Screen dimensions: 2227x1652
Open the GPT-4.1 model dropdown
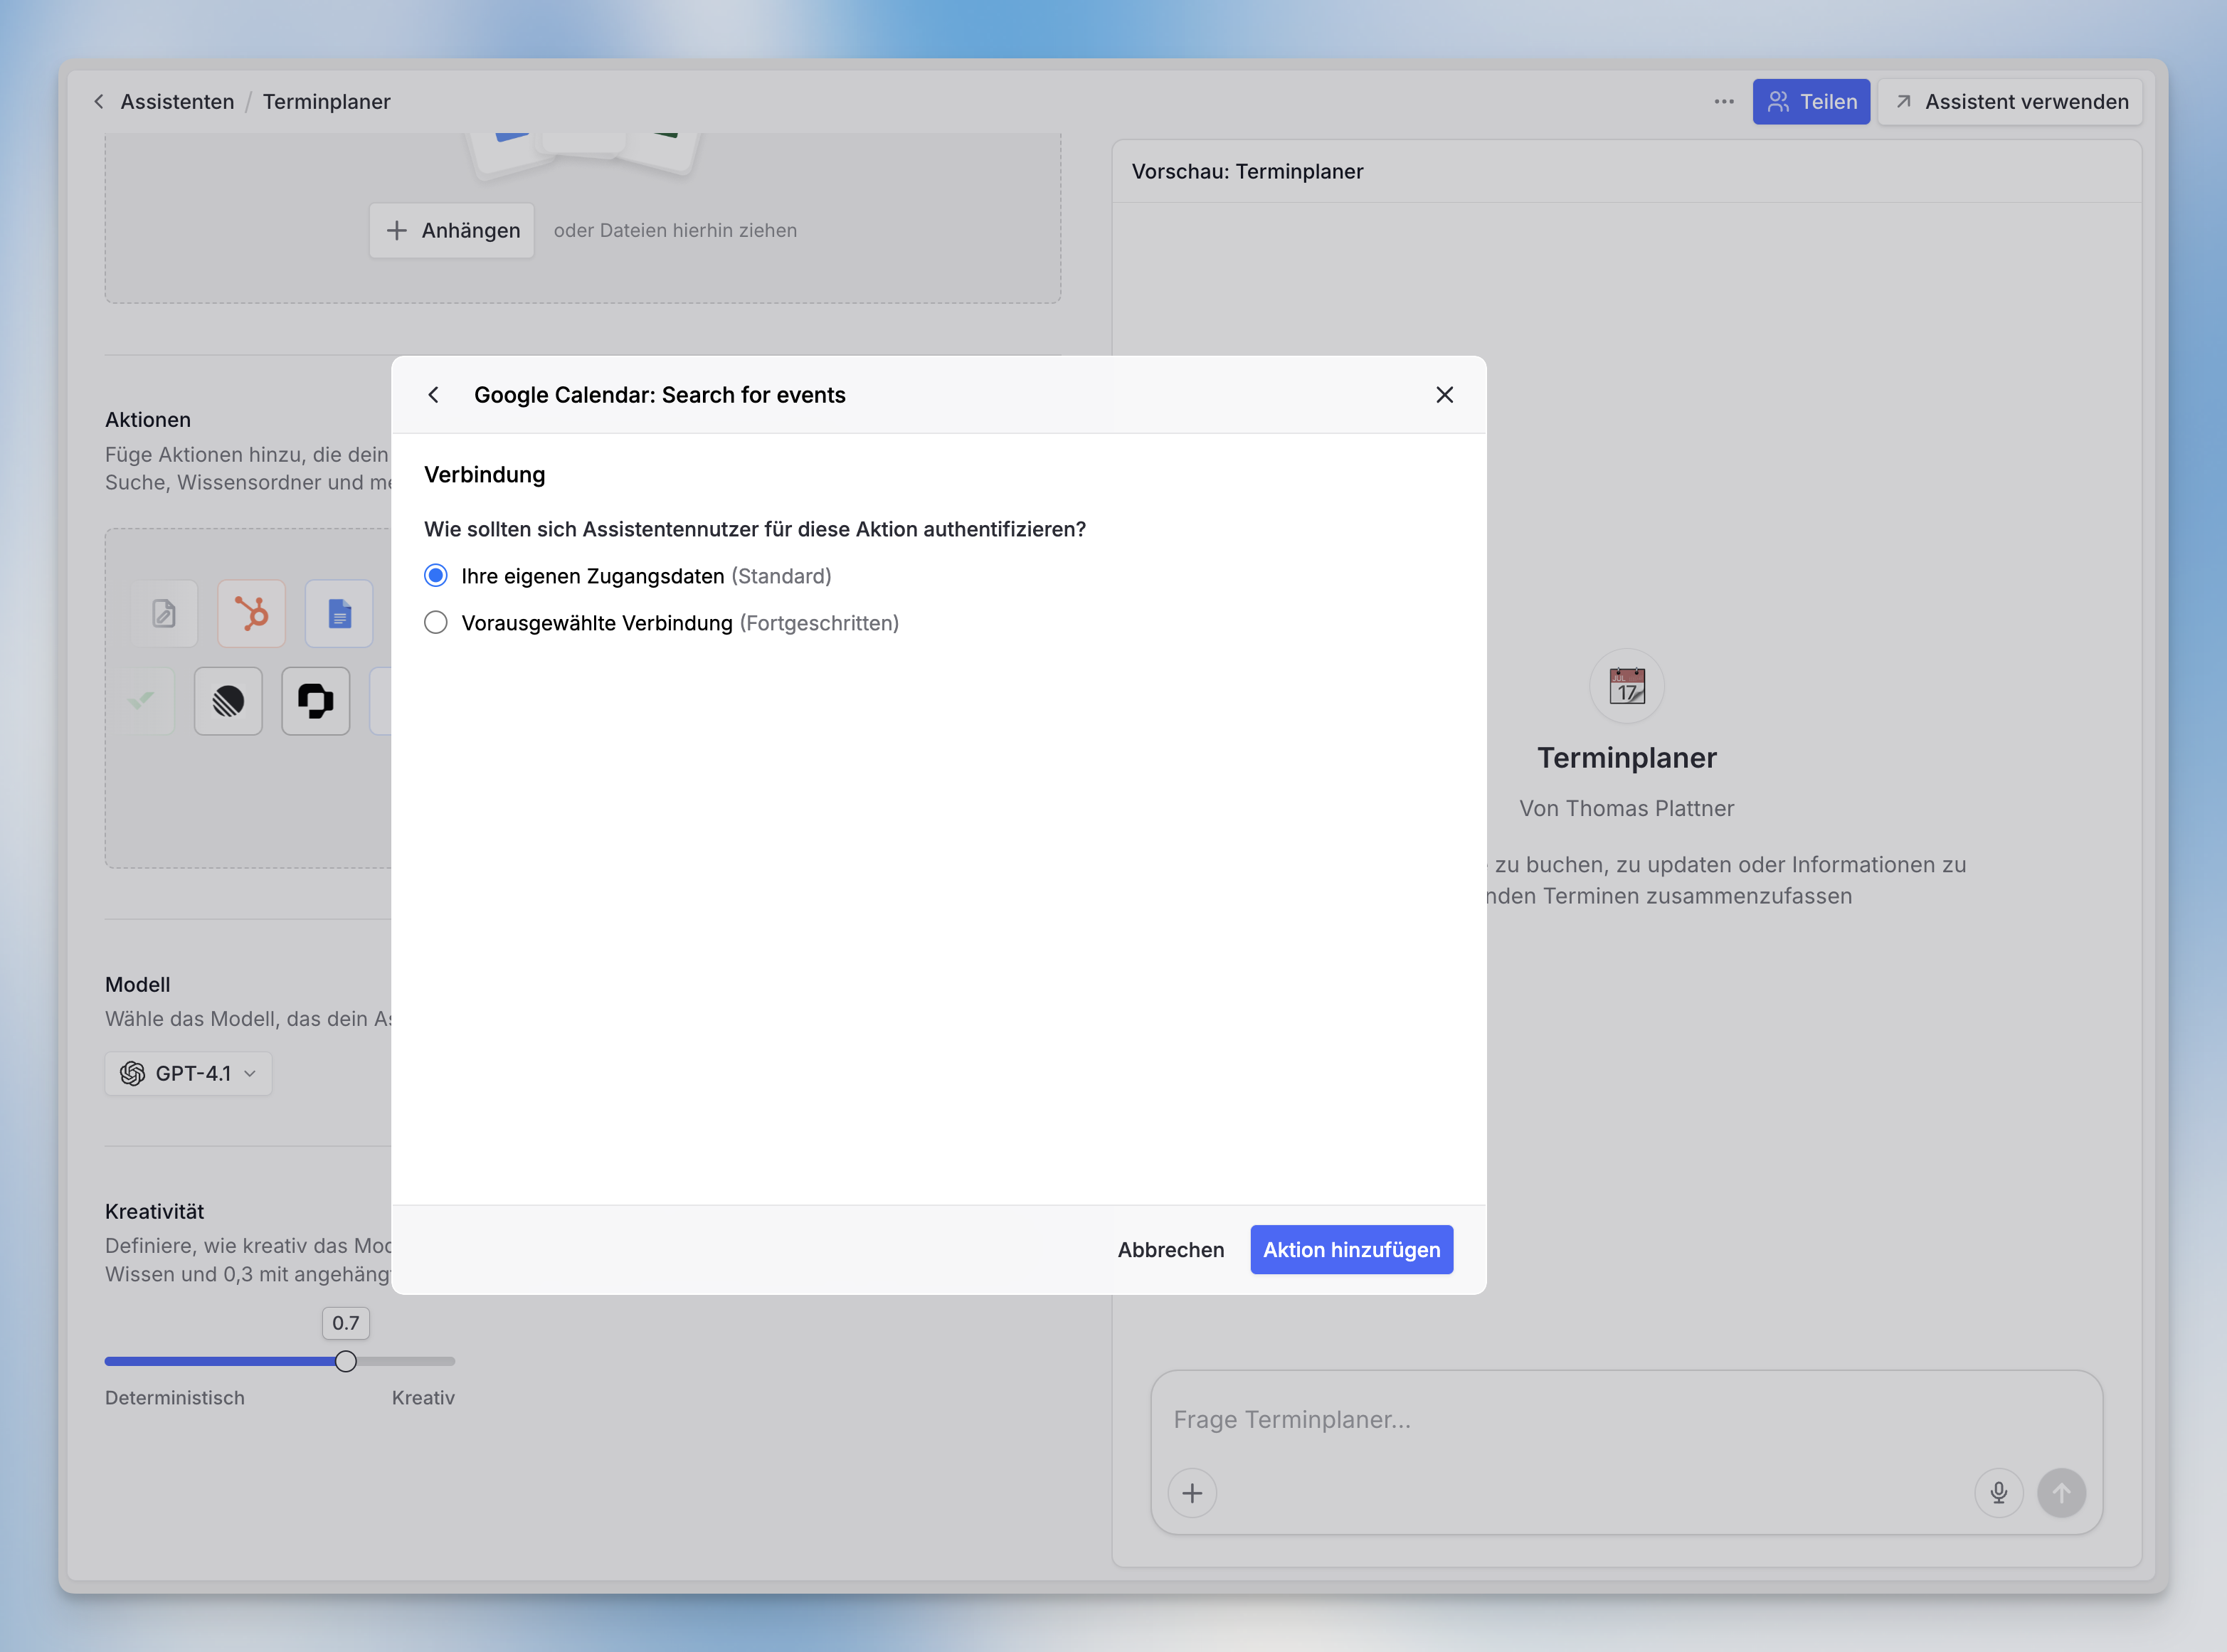pos(188,1073)
